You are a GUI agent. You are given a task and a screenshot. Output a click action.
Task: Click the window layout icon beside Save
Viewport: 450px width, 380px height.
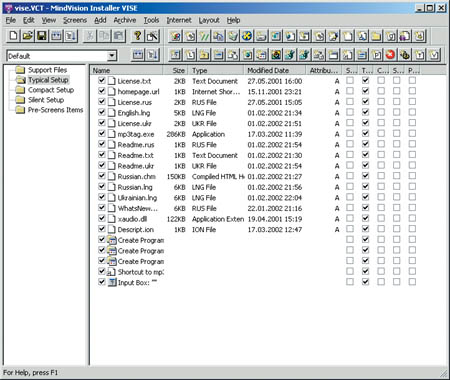click(x=56, y=36)
